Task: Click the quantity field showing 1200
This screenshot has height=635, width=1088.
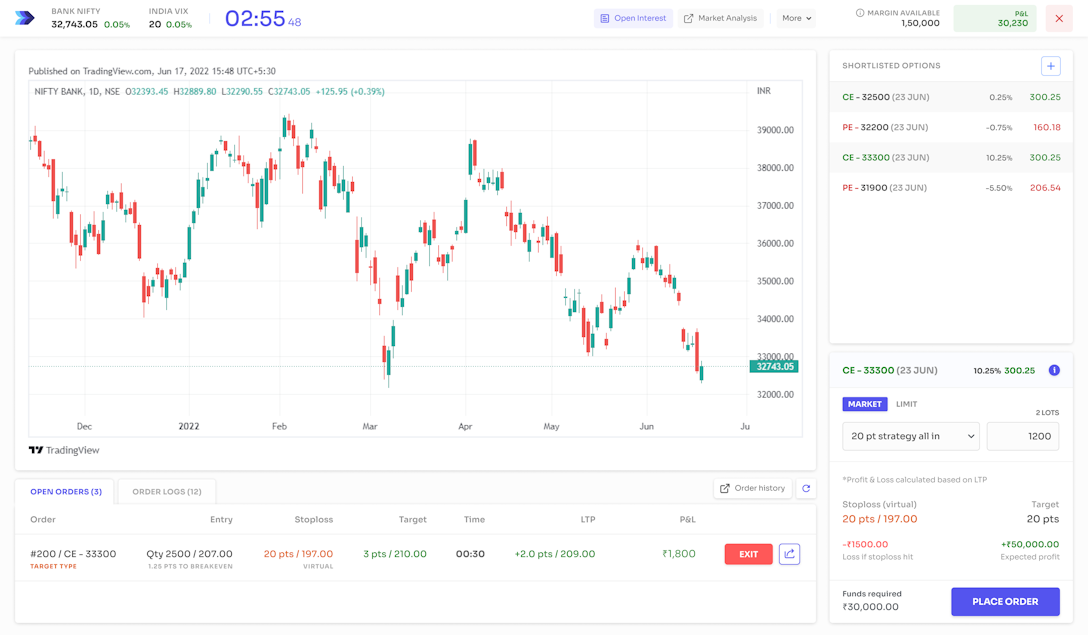Action: [x=1022, y=436]
